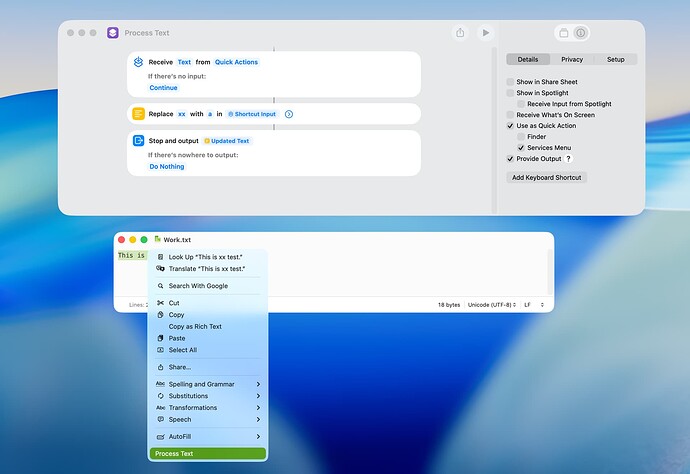Click the Substitutions circular arrows icon
Viewport: 690px width, 474px height.
160,396
